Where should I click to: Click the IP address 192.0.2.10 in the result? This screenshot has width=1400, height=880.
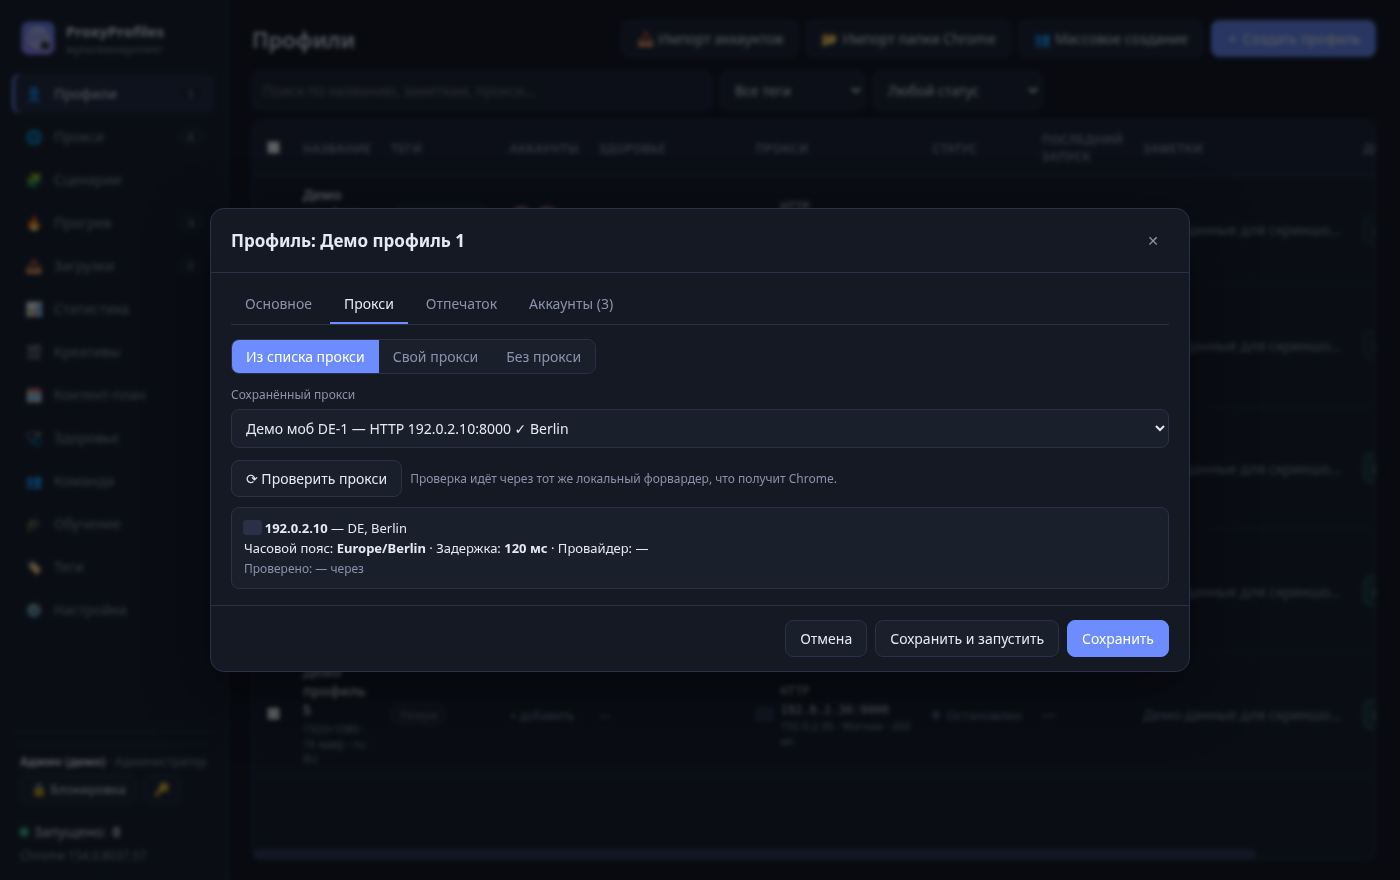(296, 528)
